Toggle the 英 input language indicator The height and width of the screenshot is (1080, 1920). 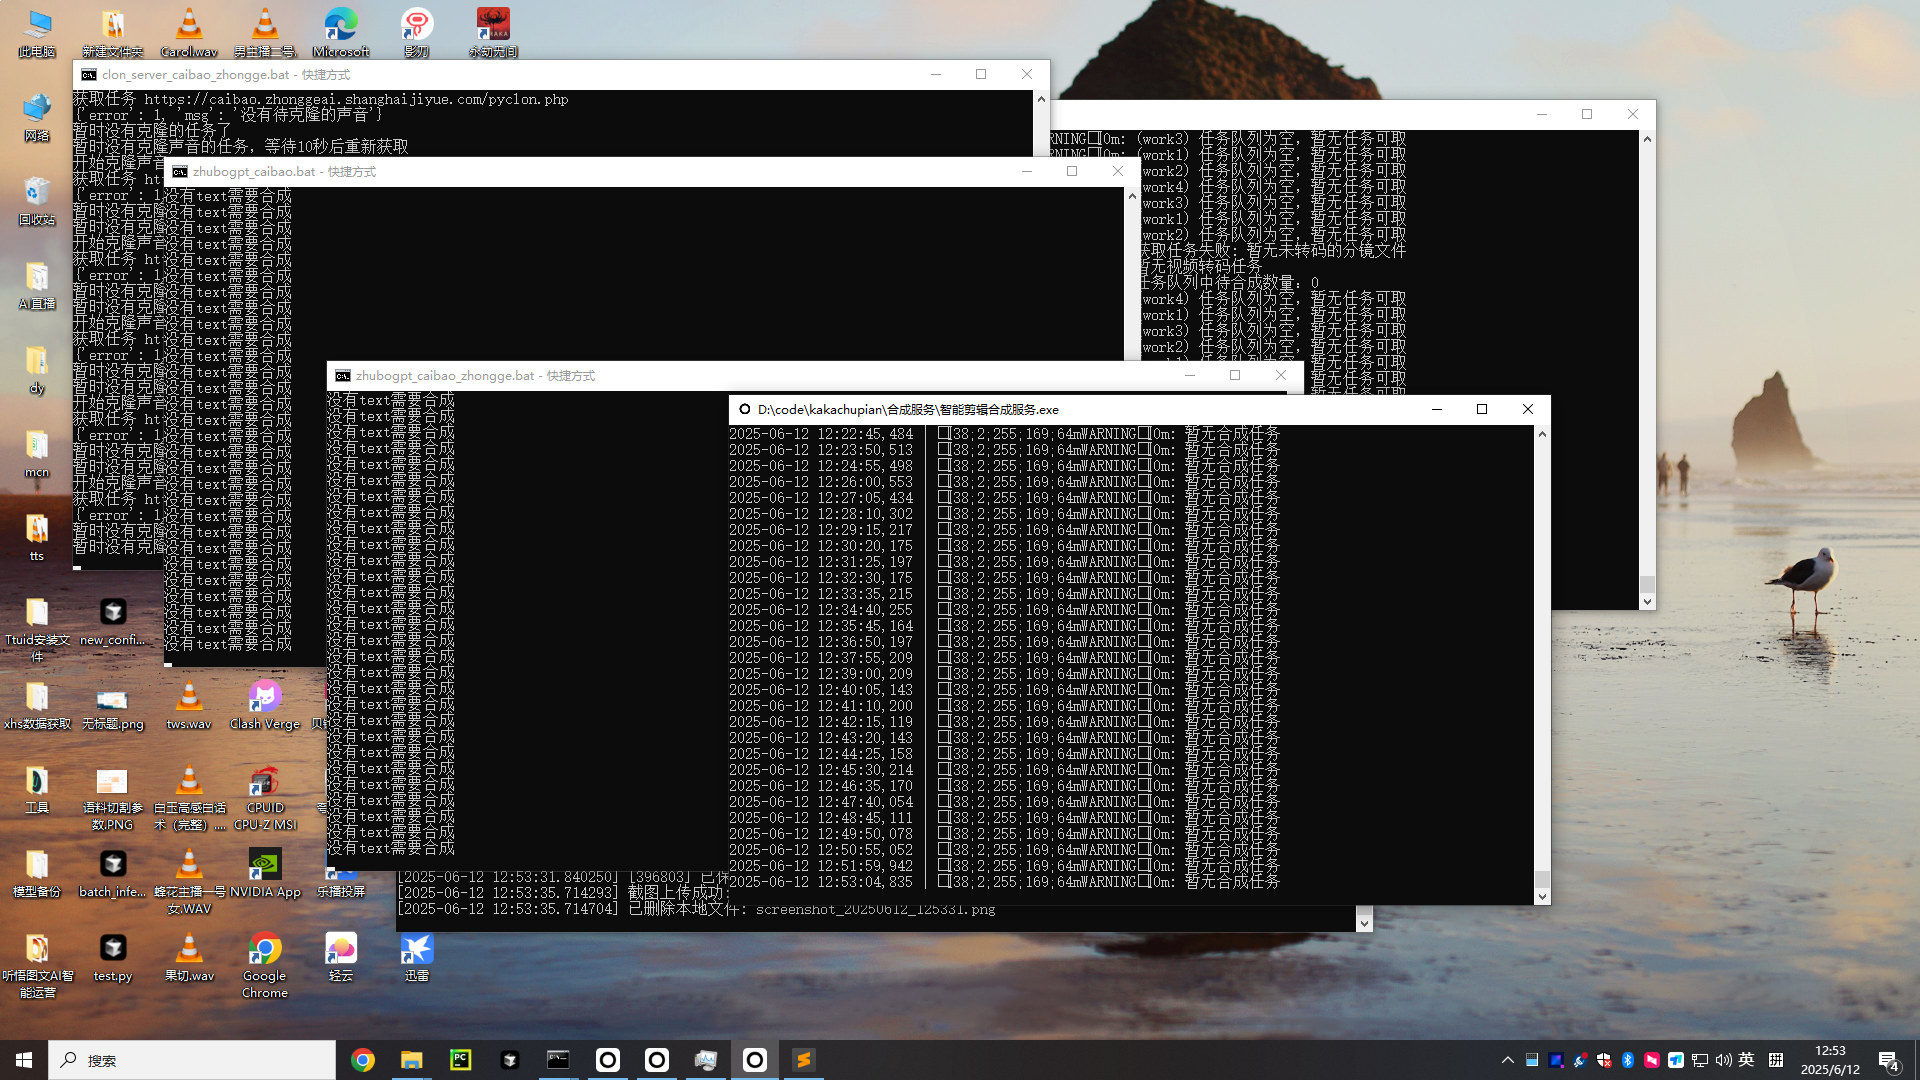click(x=1746, y=1060)
